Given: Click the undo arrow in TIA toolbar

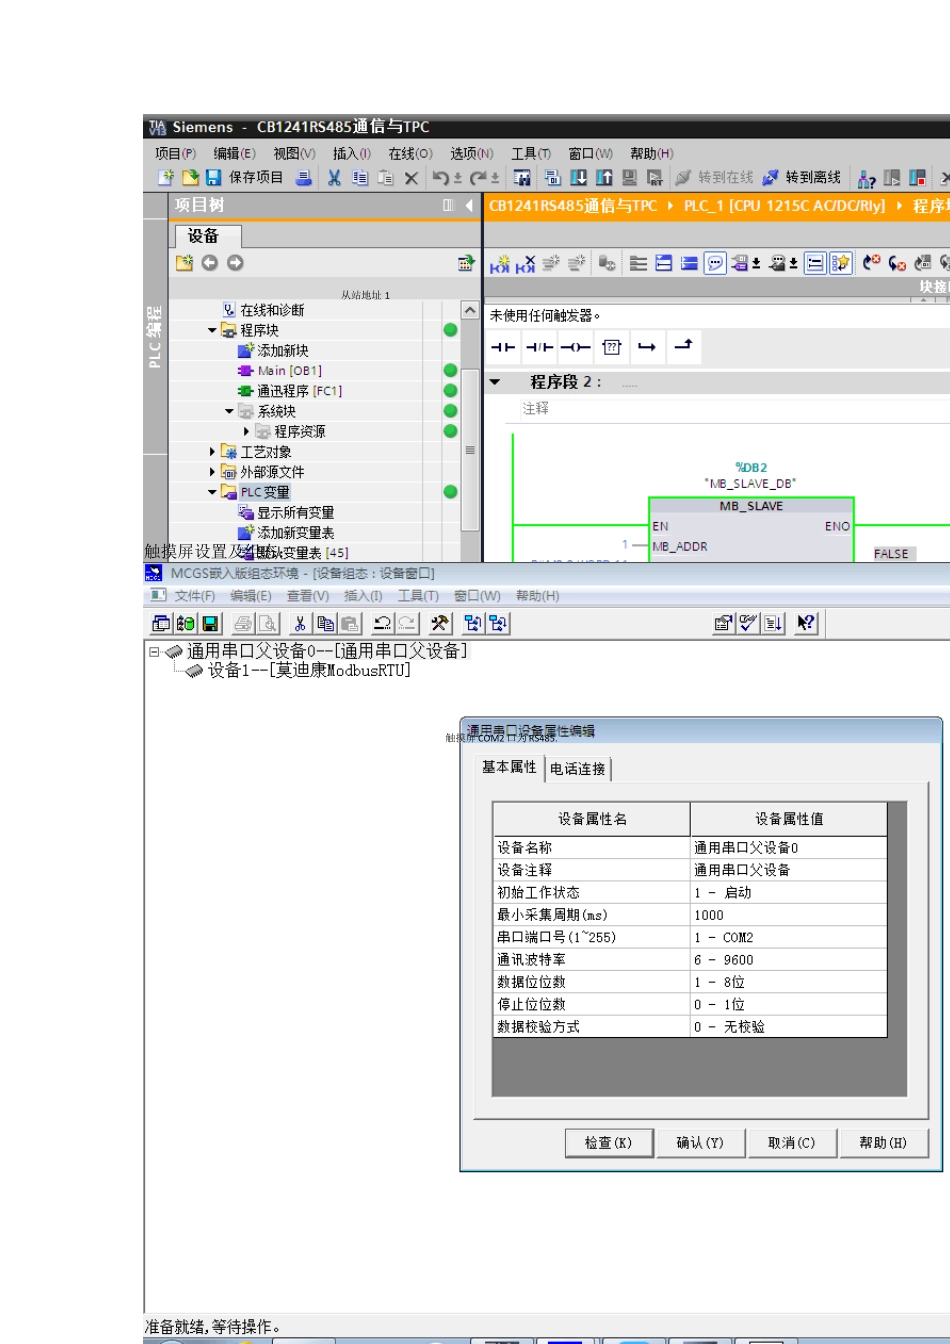Looking at the screenshot, I should pos(440,178).
